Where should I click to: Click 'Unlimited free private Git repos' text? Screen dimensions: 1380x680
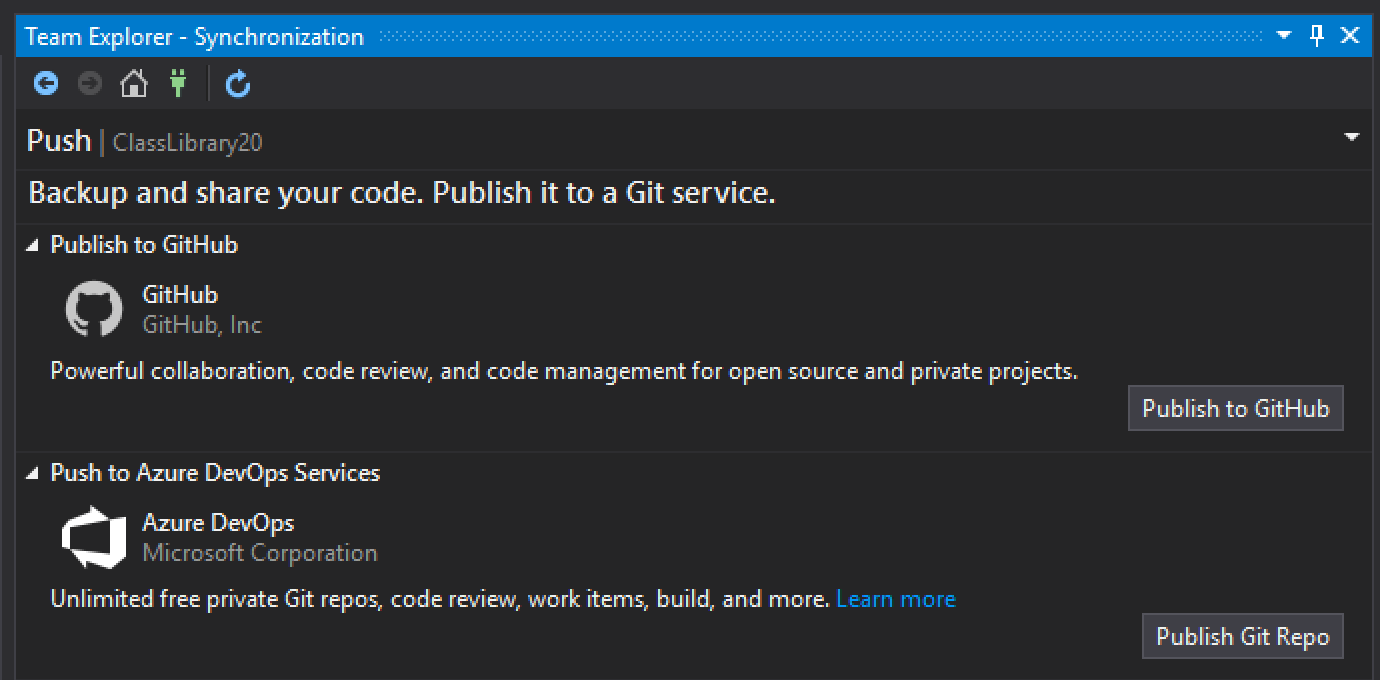point(440,599)
